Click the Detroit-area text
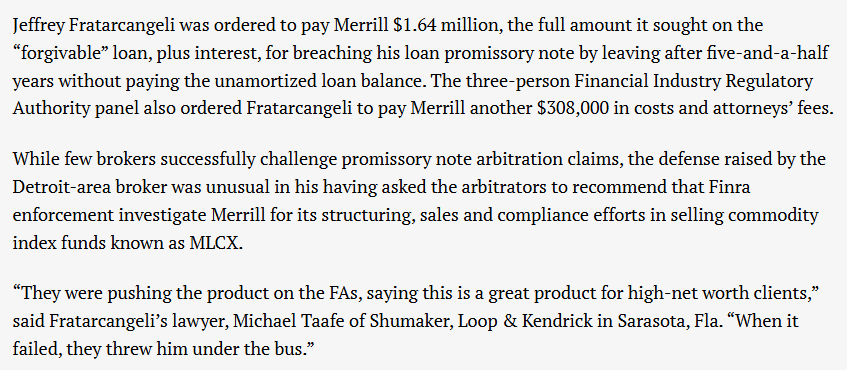 click(57, 187)
